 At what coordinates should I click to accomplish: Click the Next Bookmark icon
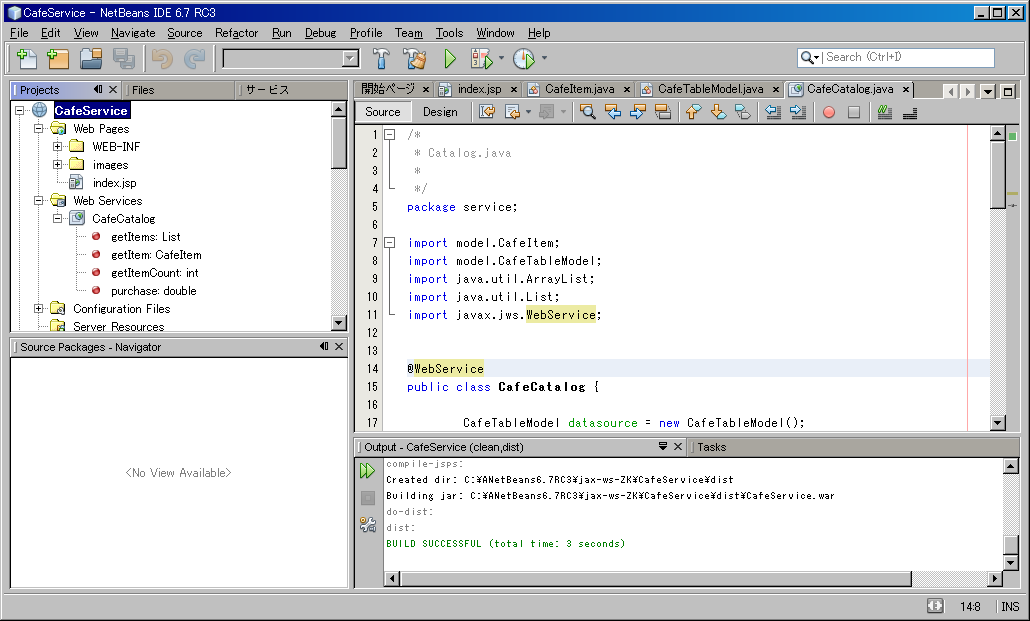click(718, 112)
